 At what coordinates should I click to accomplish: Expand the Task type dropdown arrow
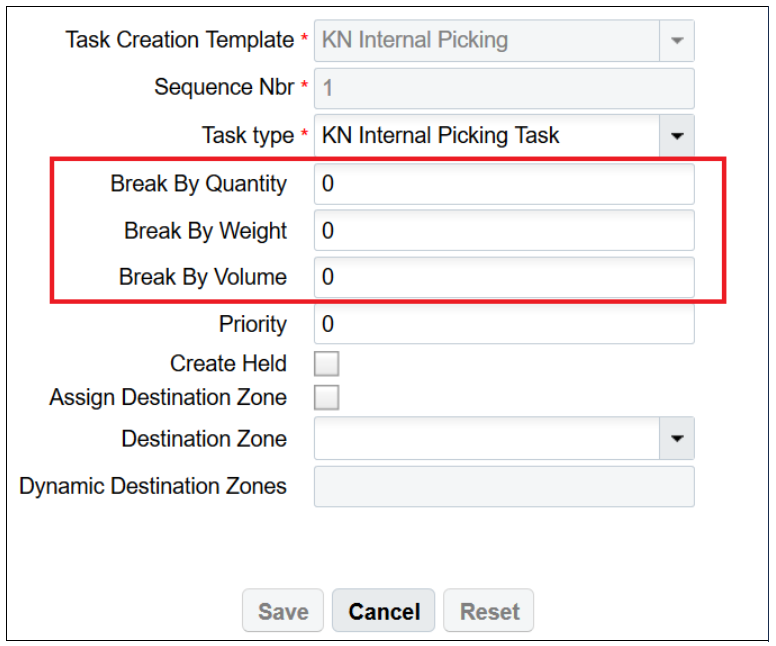677,135
